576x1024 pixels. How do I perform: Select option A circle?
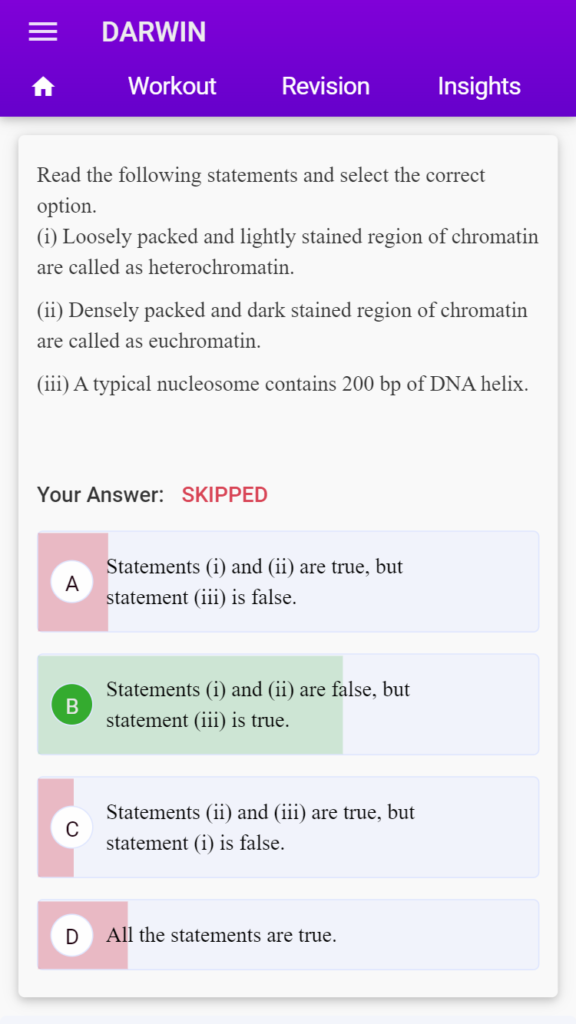click(x=72, y=582)
